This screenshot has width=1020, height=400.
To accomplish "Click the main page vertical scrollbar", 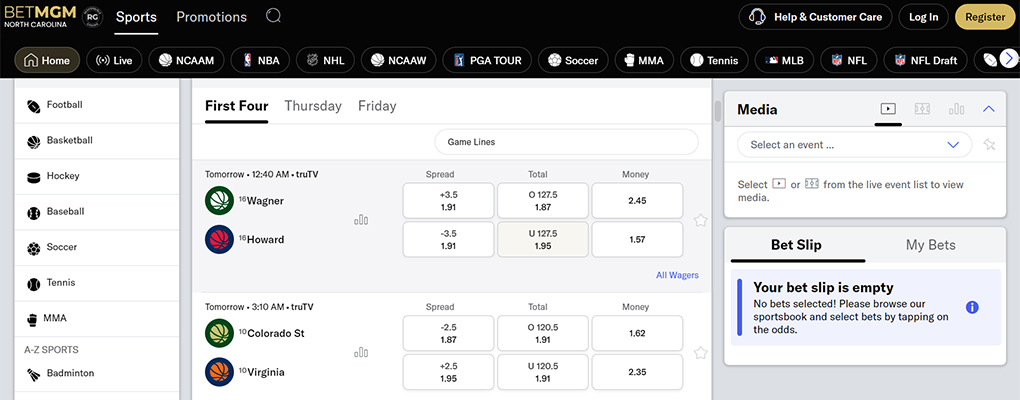I will (718, 111).
